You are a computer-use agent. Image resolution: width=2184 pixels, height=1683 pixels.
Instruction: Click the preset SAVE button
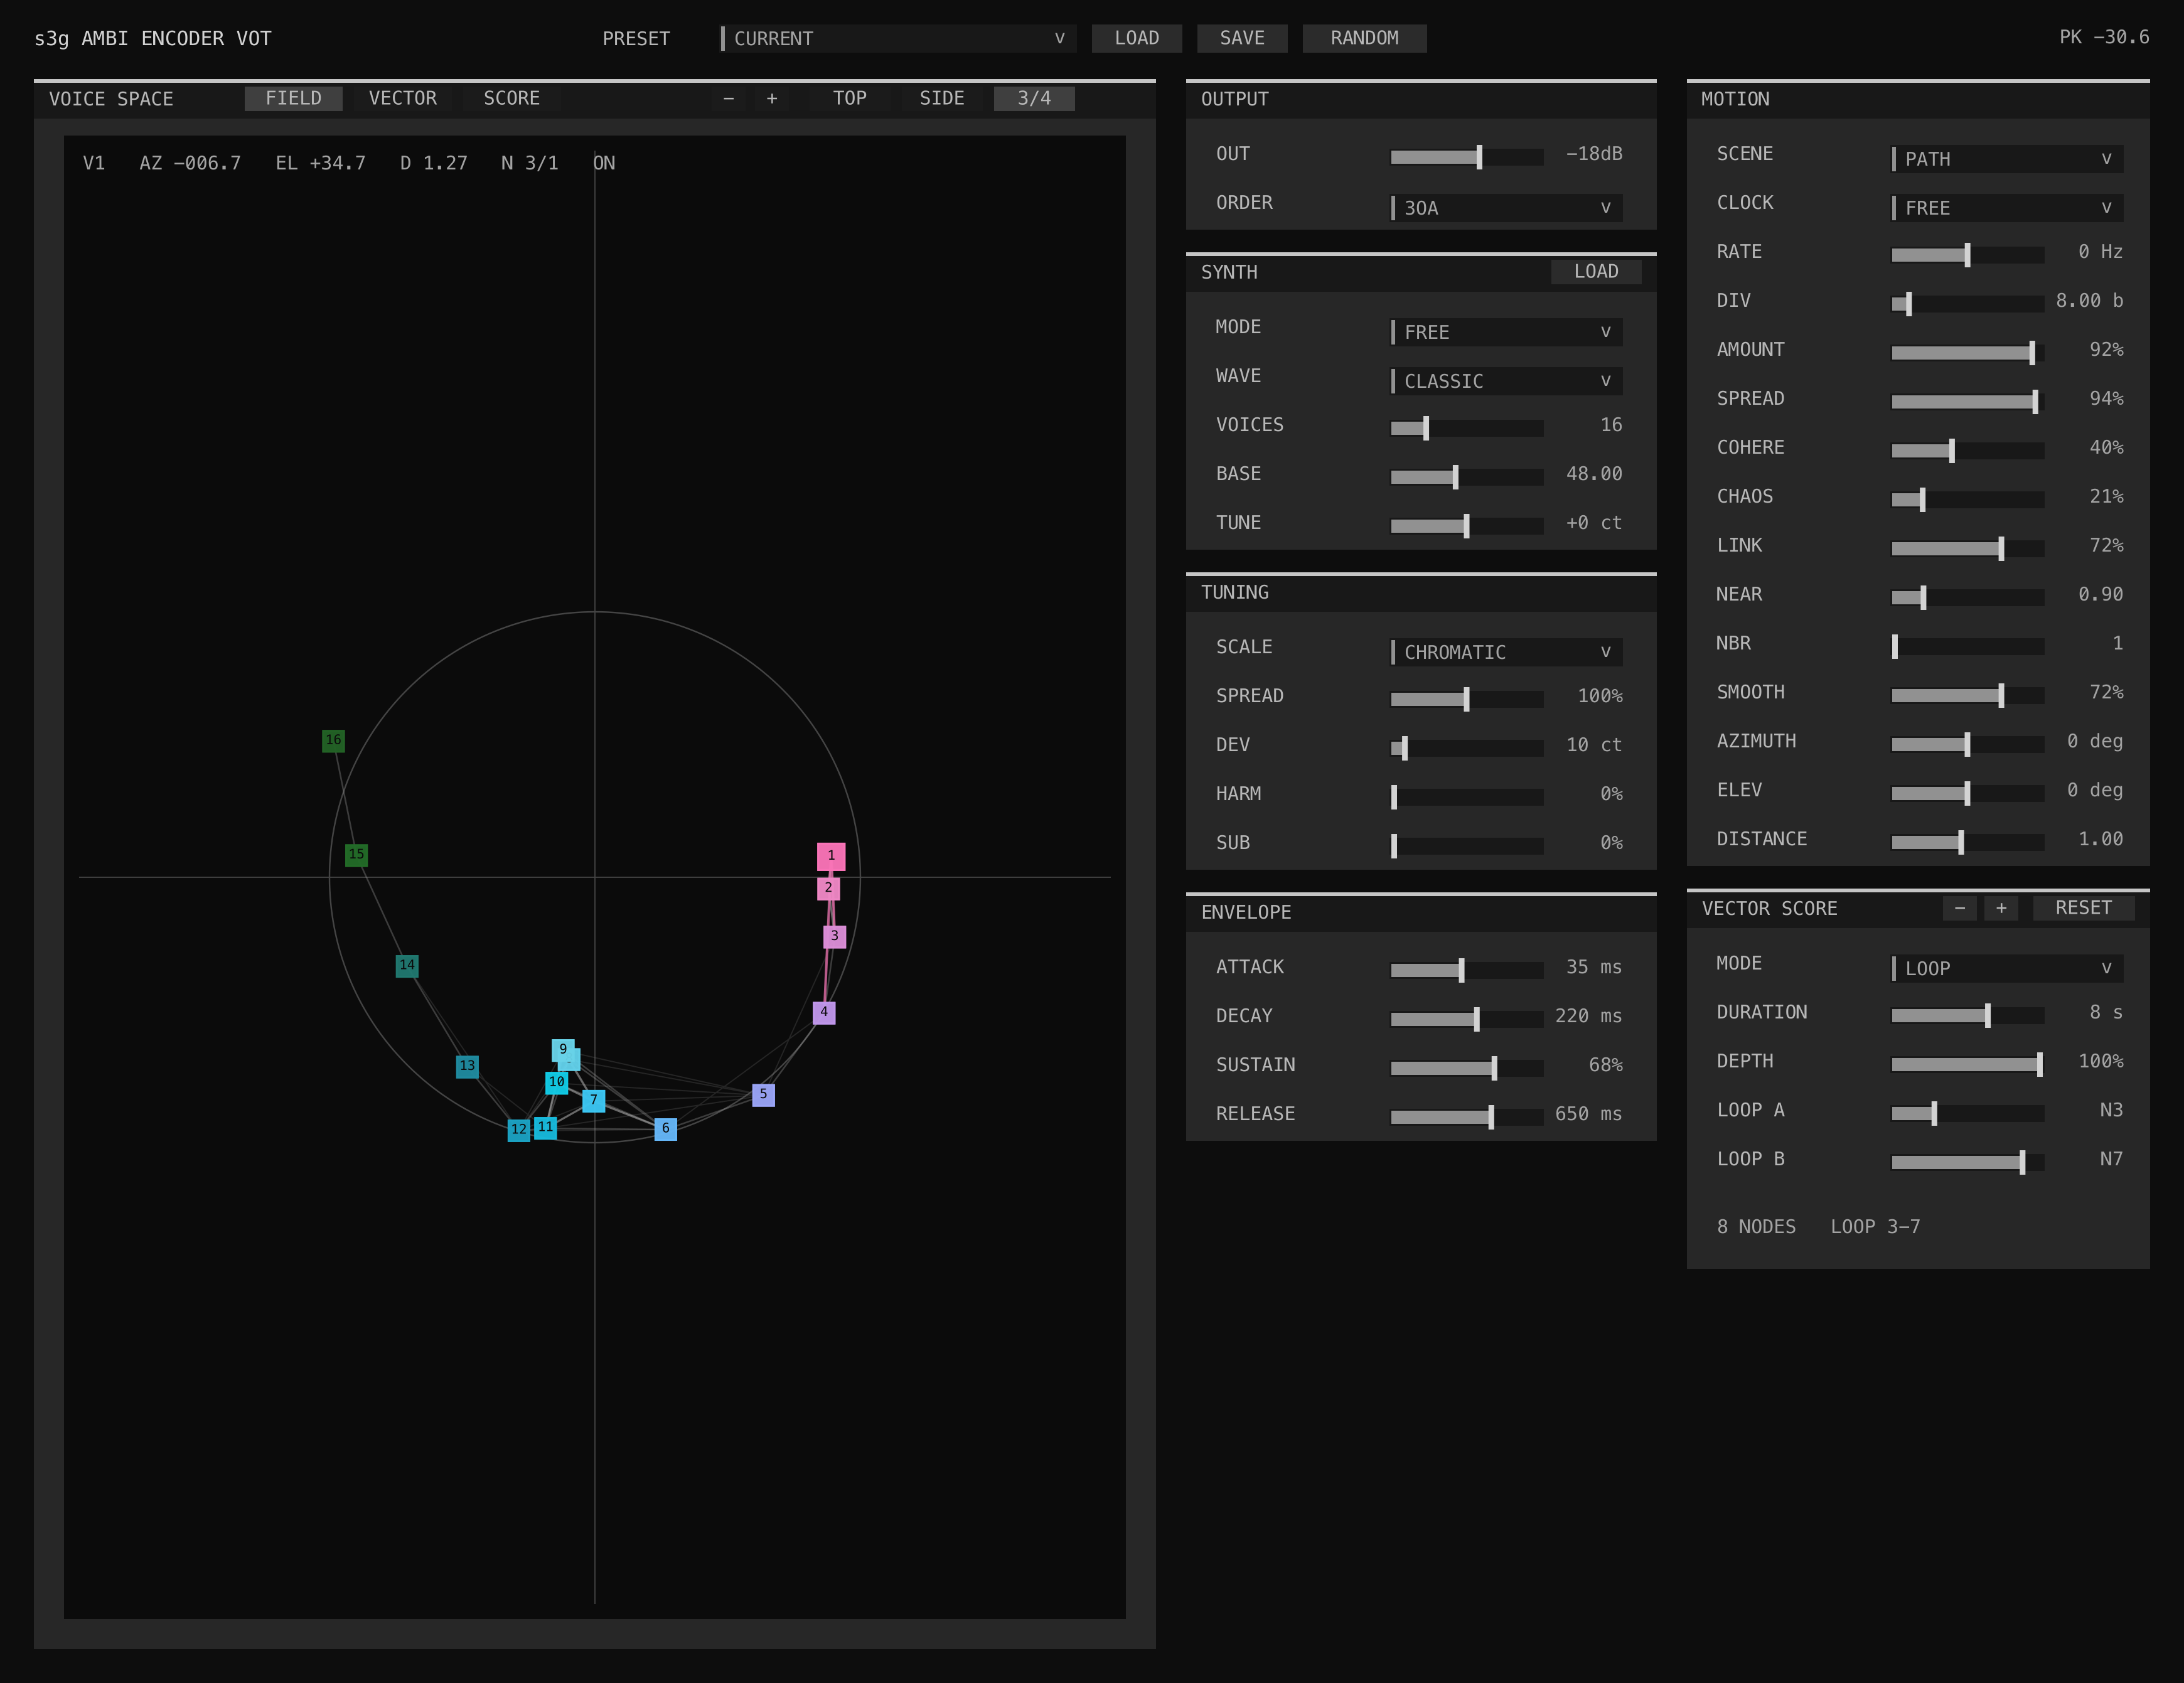[x=1242, y=38]
